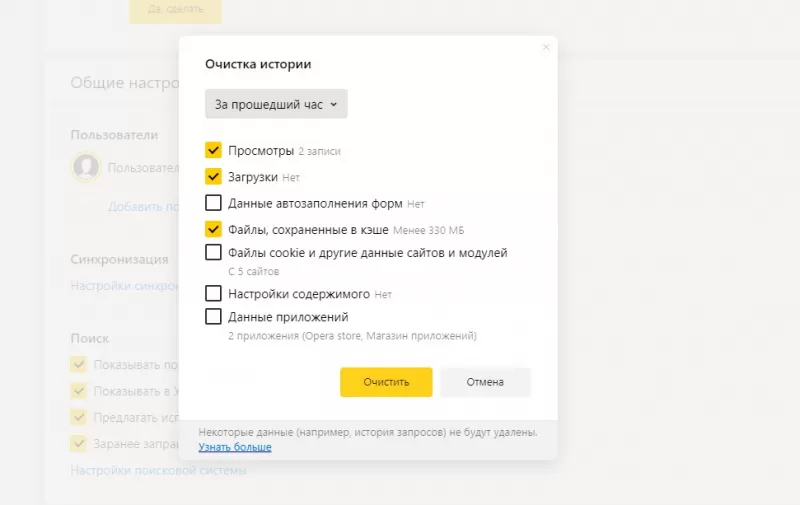Click the user avatar icon in settings background
This screenshot has height=505, width=800.
point(86,166)
